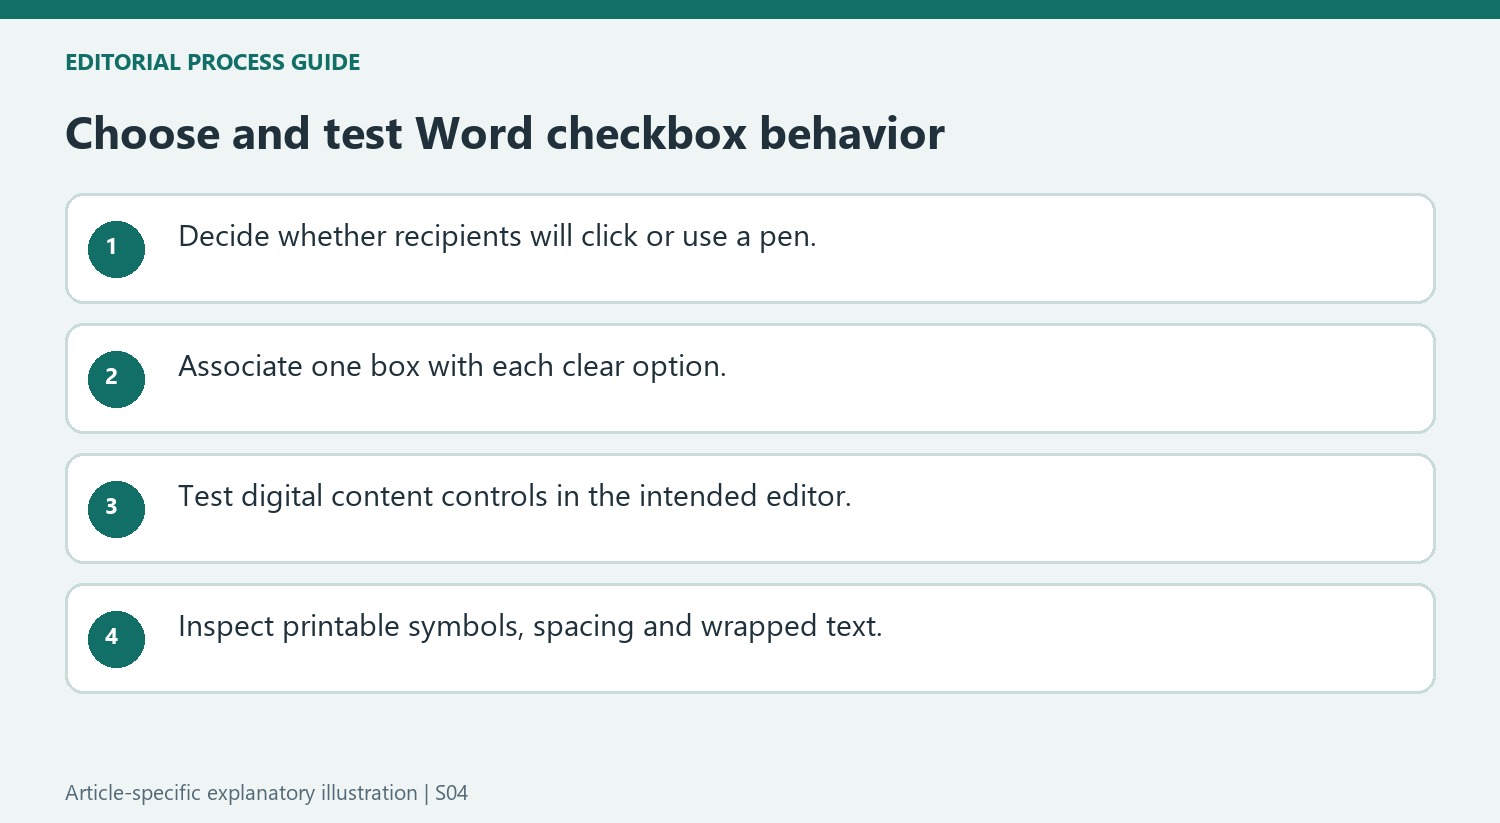Select the title 'Choose and test Word checkbox behavior'
This screenshot has width=1500, height=823.
click(505, 134)
